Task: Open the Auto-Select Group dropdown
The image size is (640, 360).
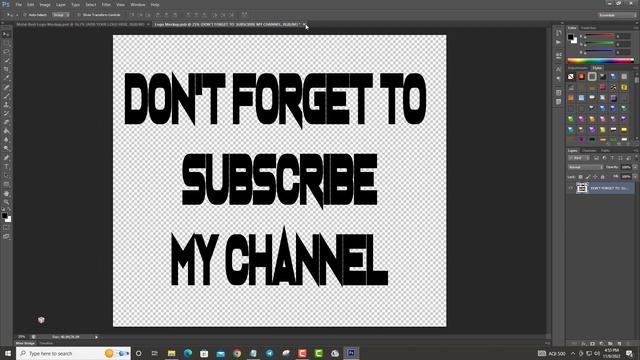Action: 61,15
